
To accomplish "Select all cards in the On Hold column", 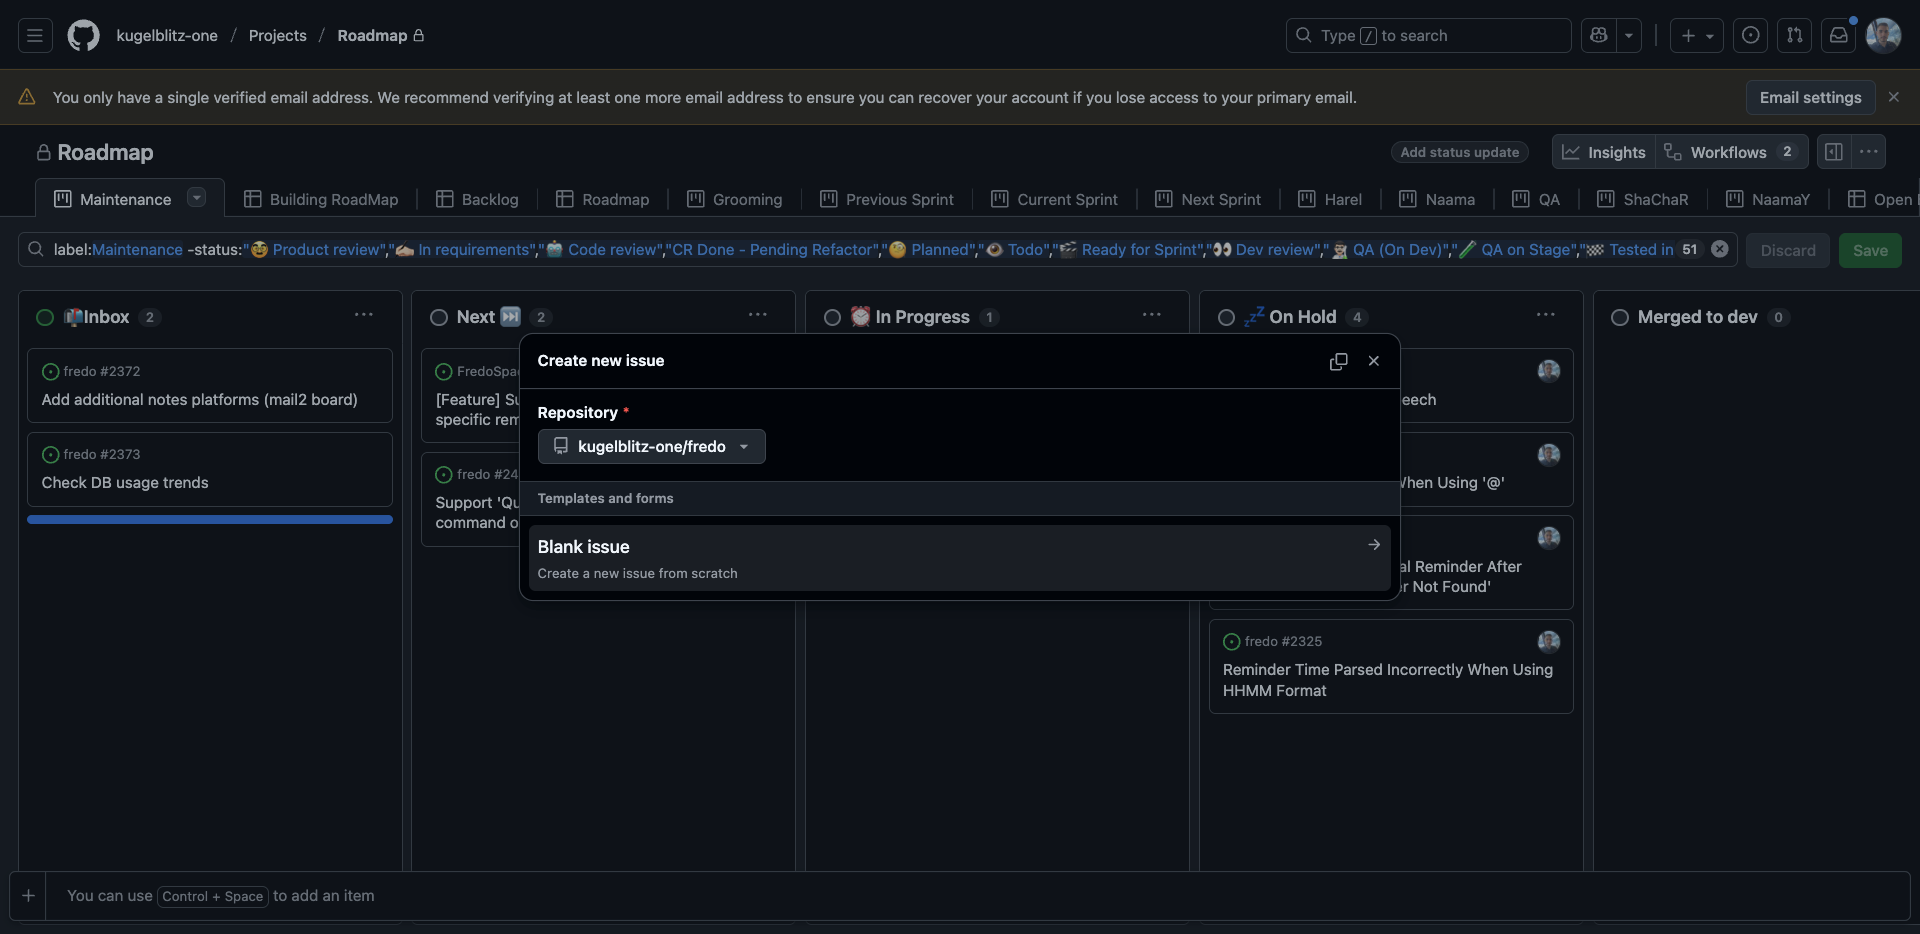I will pos(1224,318).
